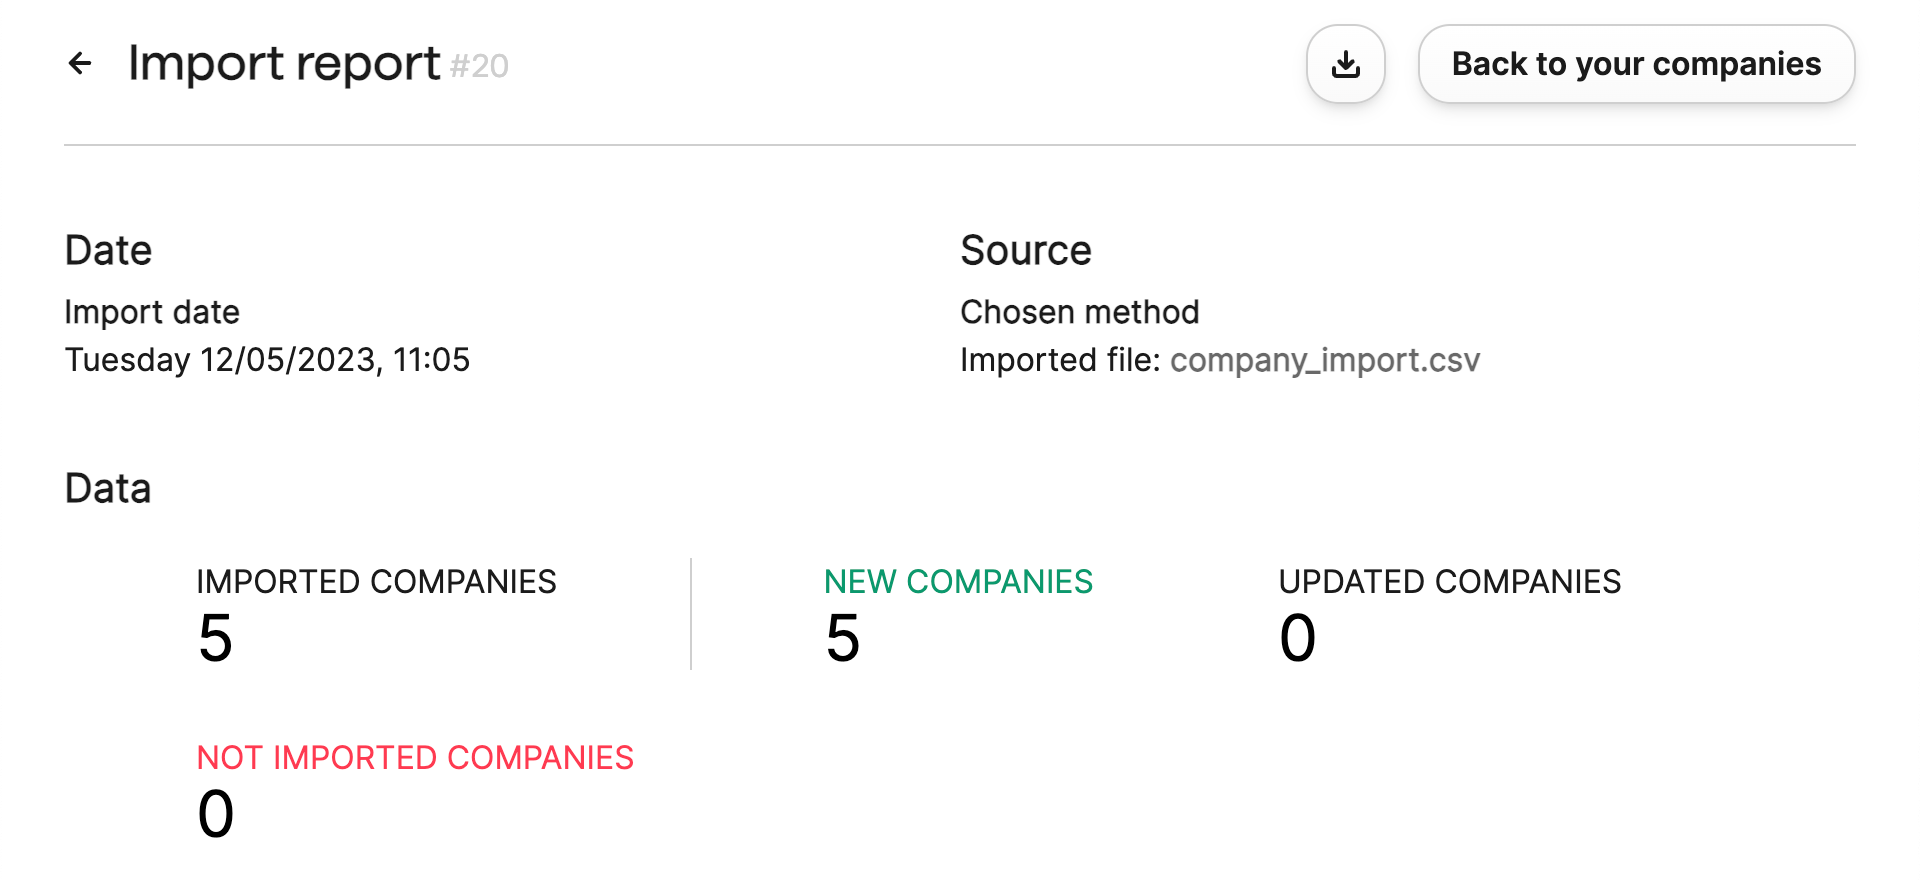1920x880 pixels.
Task: Go back to your companies
Action: [1635, 64]
